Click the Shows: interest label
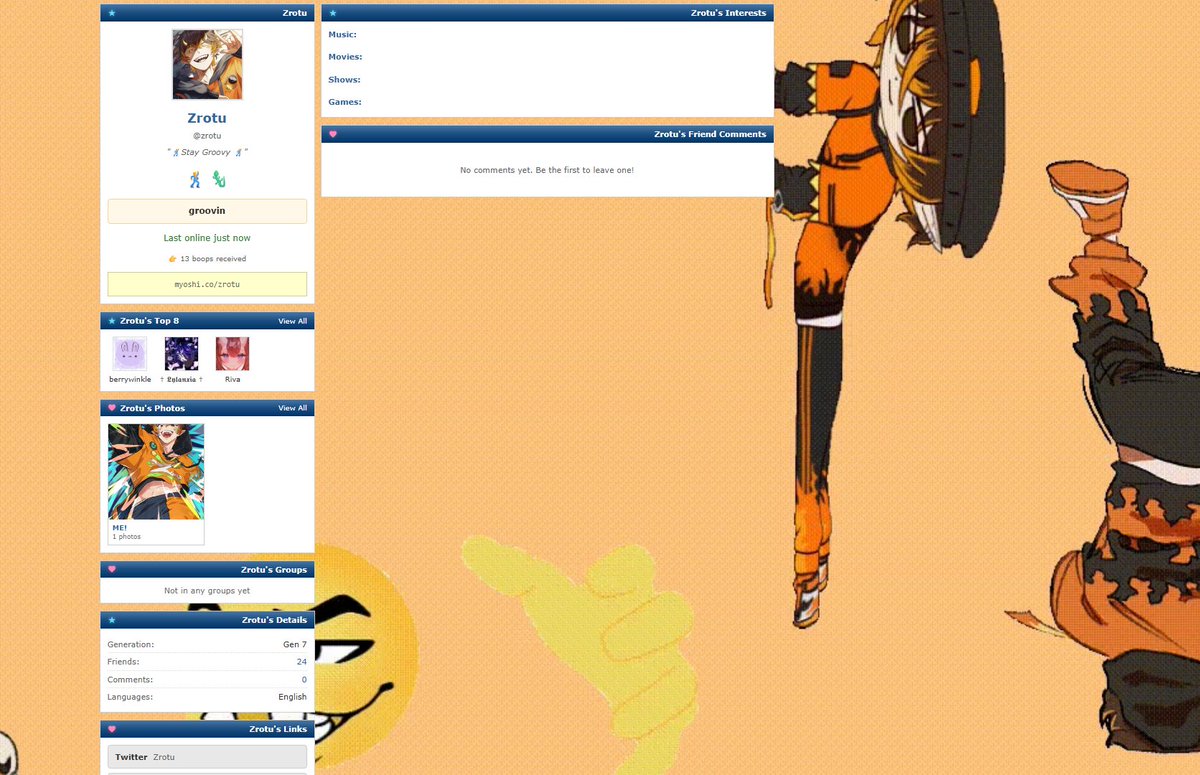This screenshot has width=1200, height=775. (344, 80)
